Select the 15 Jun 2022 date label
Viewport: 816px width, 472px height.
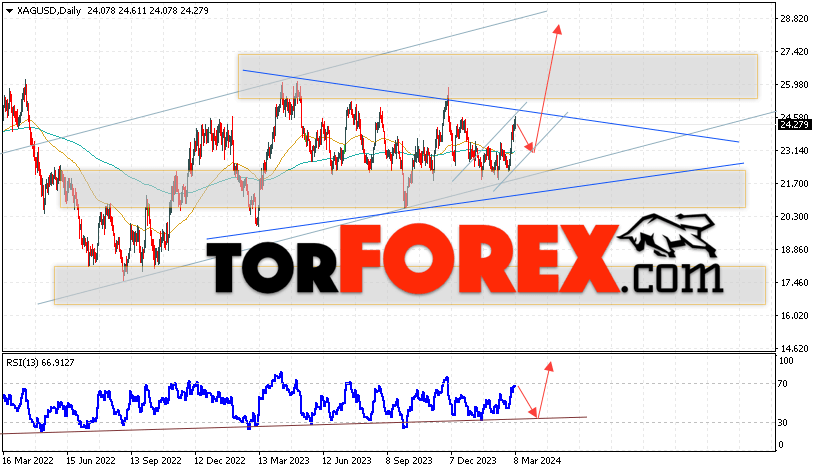pyautogui.click(x=91, y=461)
